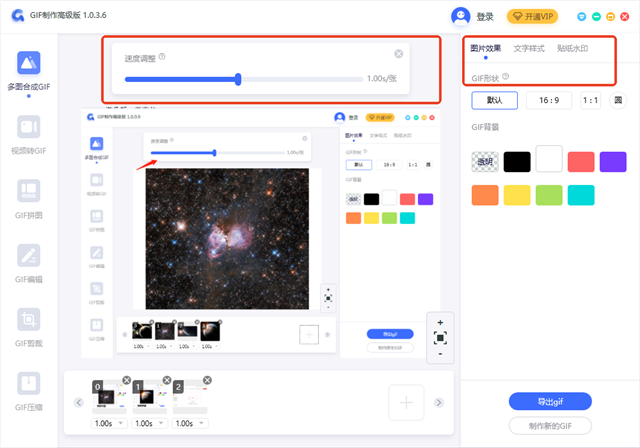Image resolution: width=640 pixels, height=448 pixels.
Task: Click the speed slider handle
Action: 238,79
